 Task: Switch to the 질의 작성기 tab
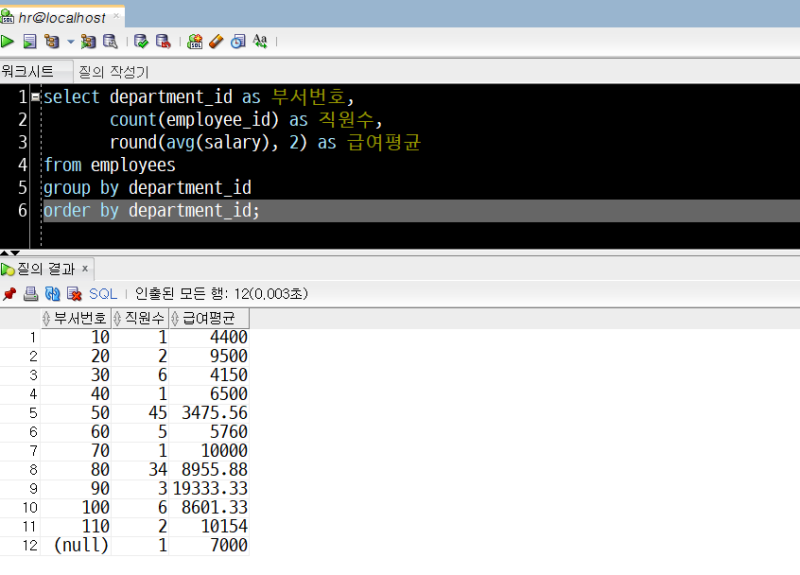pos(113,71)
